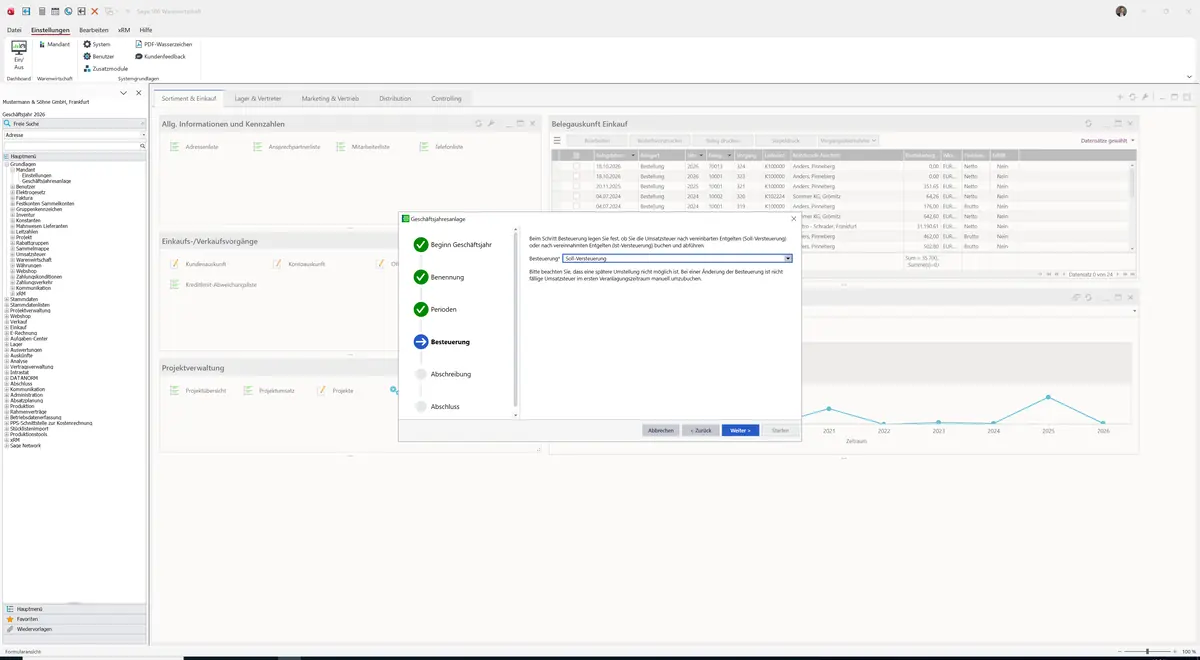Select Geschäftsjahresanlage in the navigation tree
Viewport: 1200px width, 660px height.
pyautogui.click(x=46, y=180)
